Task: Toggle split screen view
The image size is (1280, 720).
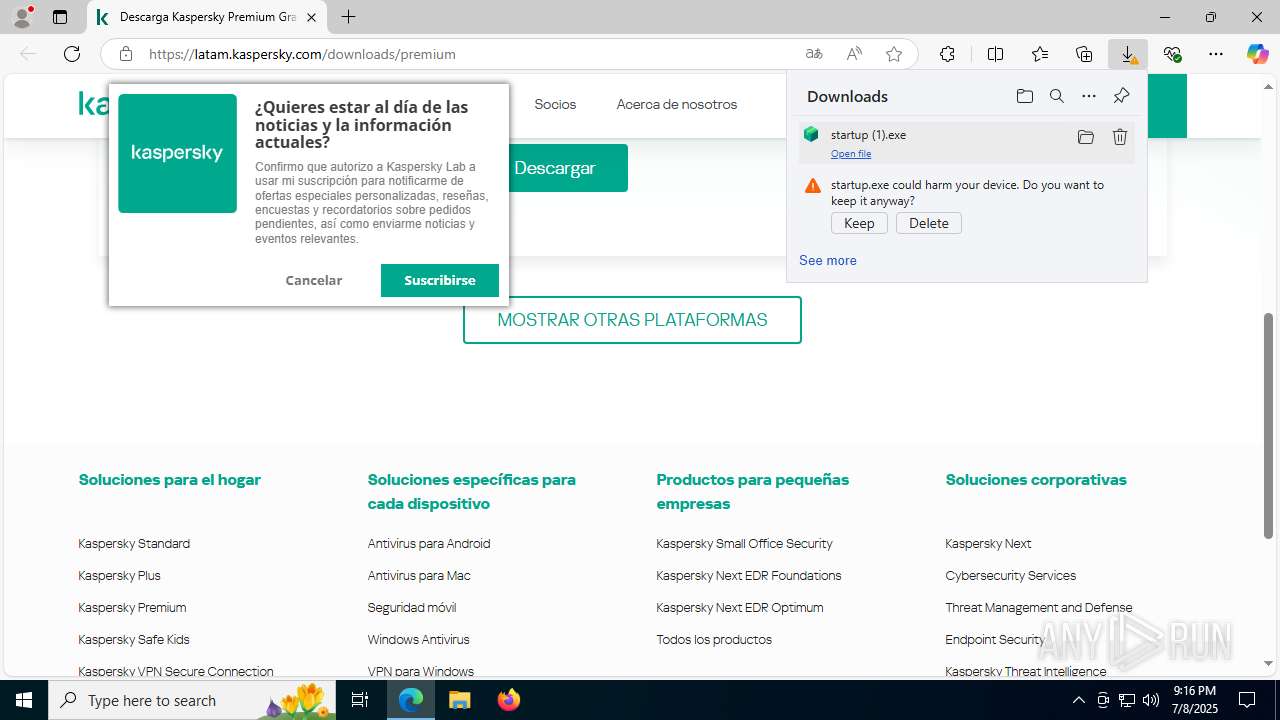Action: pyautogui.click(x=995, y=54)
